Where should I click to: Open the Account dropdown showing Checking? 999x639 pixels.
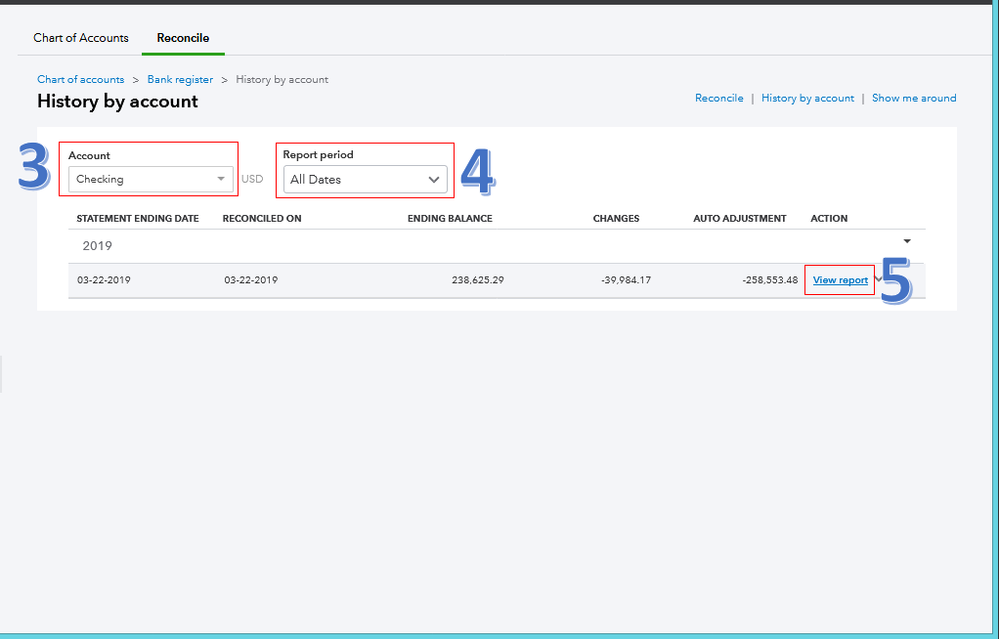click(x=150, y=179)
